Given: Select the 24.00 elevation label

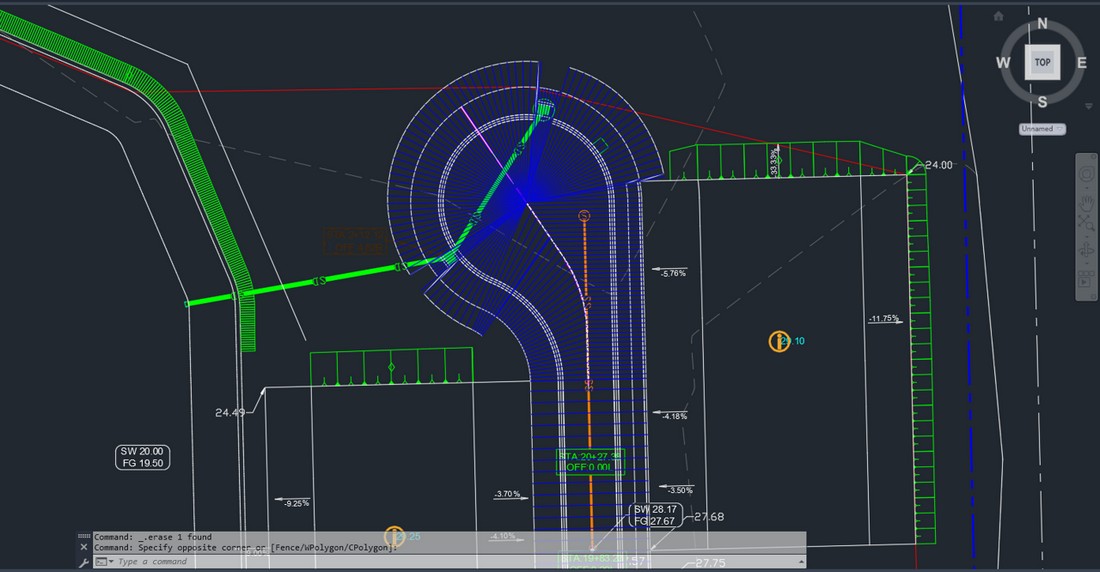Looking at the screenshot, I should click(939, 165).
